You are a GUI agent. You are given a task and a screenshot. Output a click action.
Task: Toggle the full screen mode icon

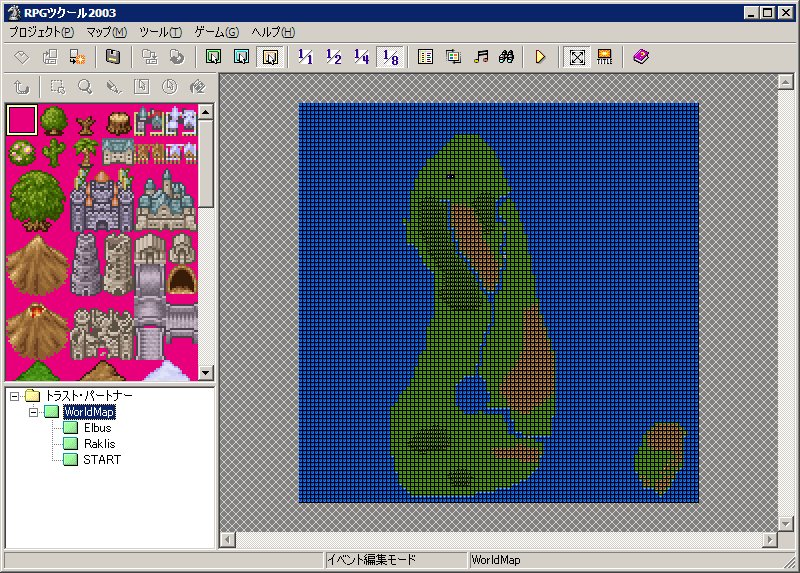[577, 57]
